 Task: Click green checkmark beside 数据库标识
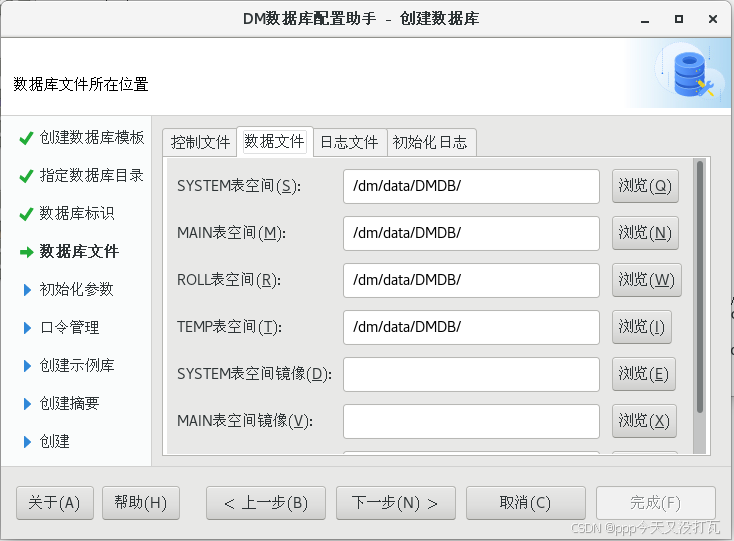26,214
